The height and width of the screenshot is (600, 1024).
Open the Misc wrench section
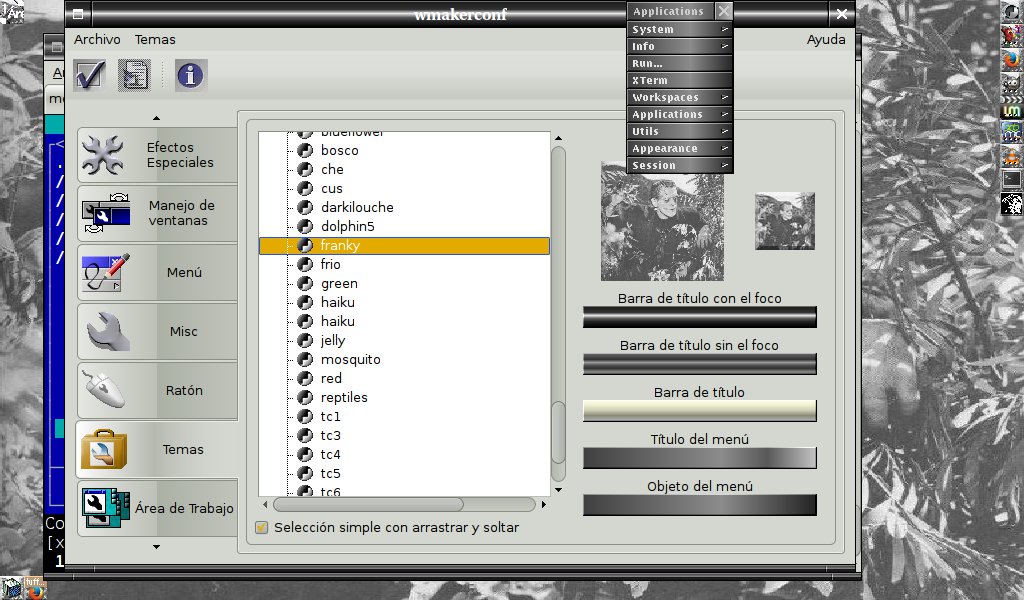(x=157, y=331)
